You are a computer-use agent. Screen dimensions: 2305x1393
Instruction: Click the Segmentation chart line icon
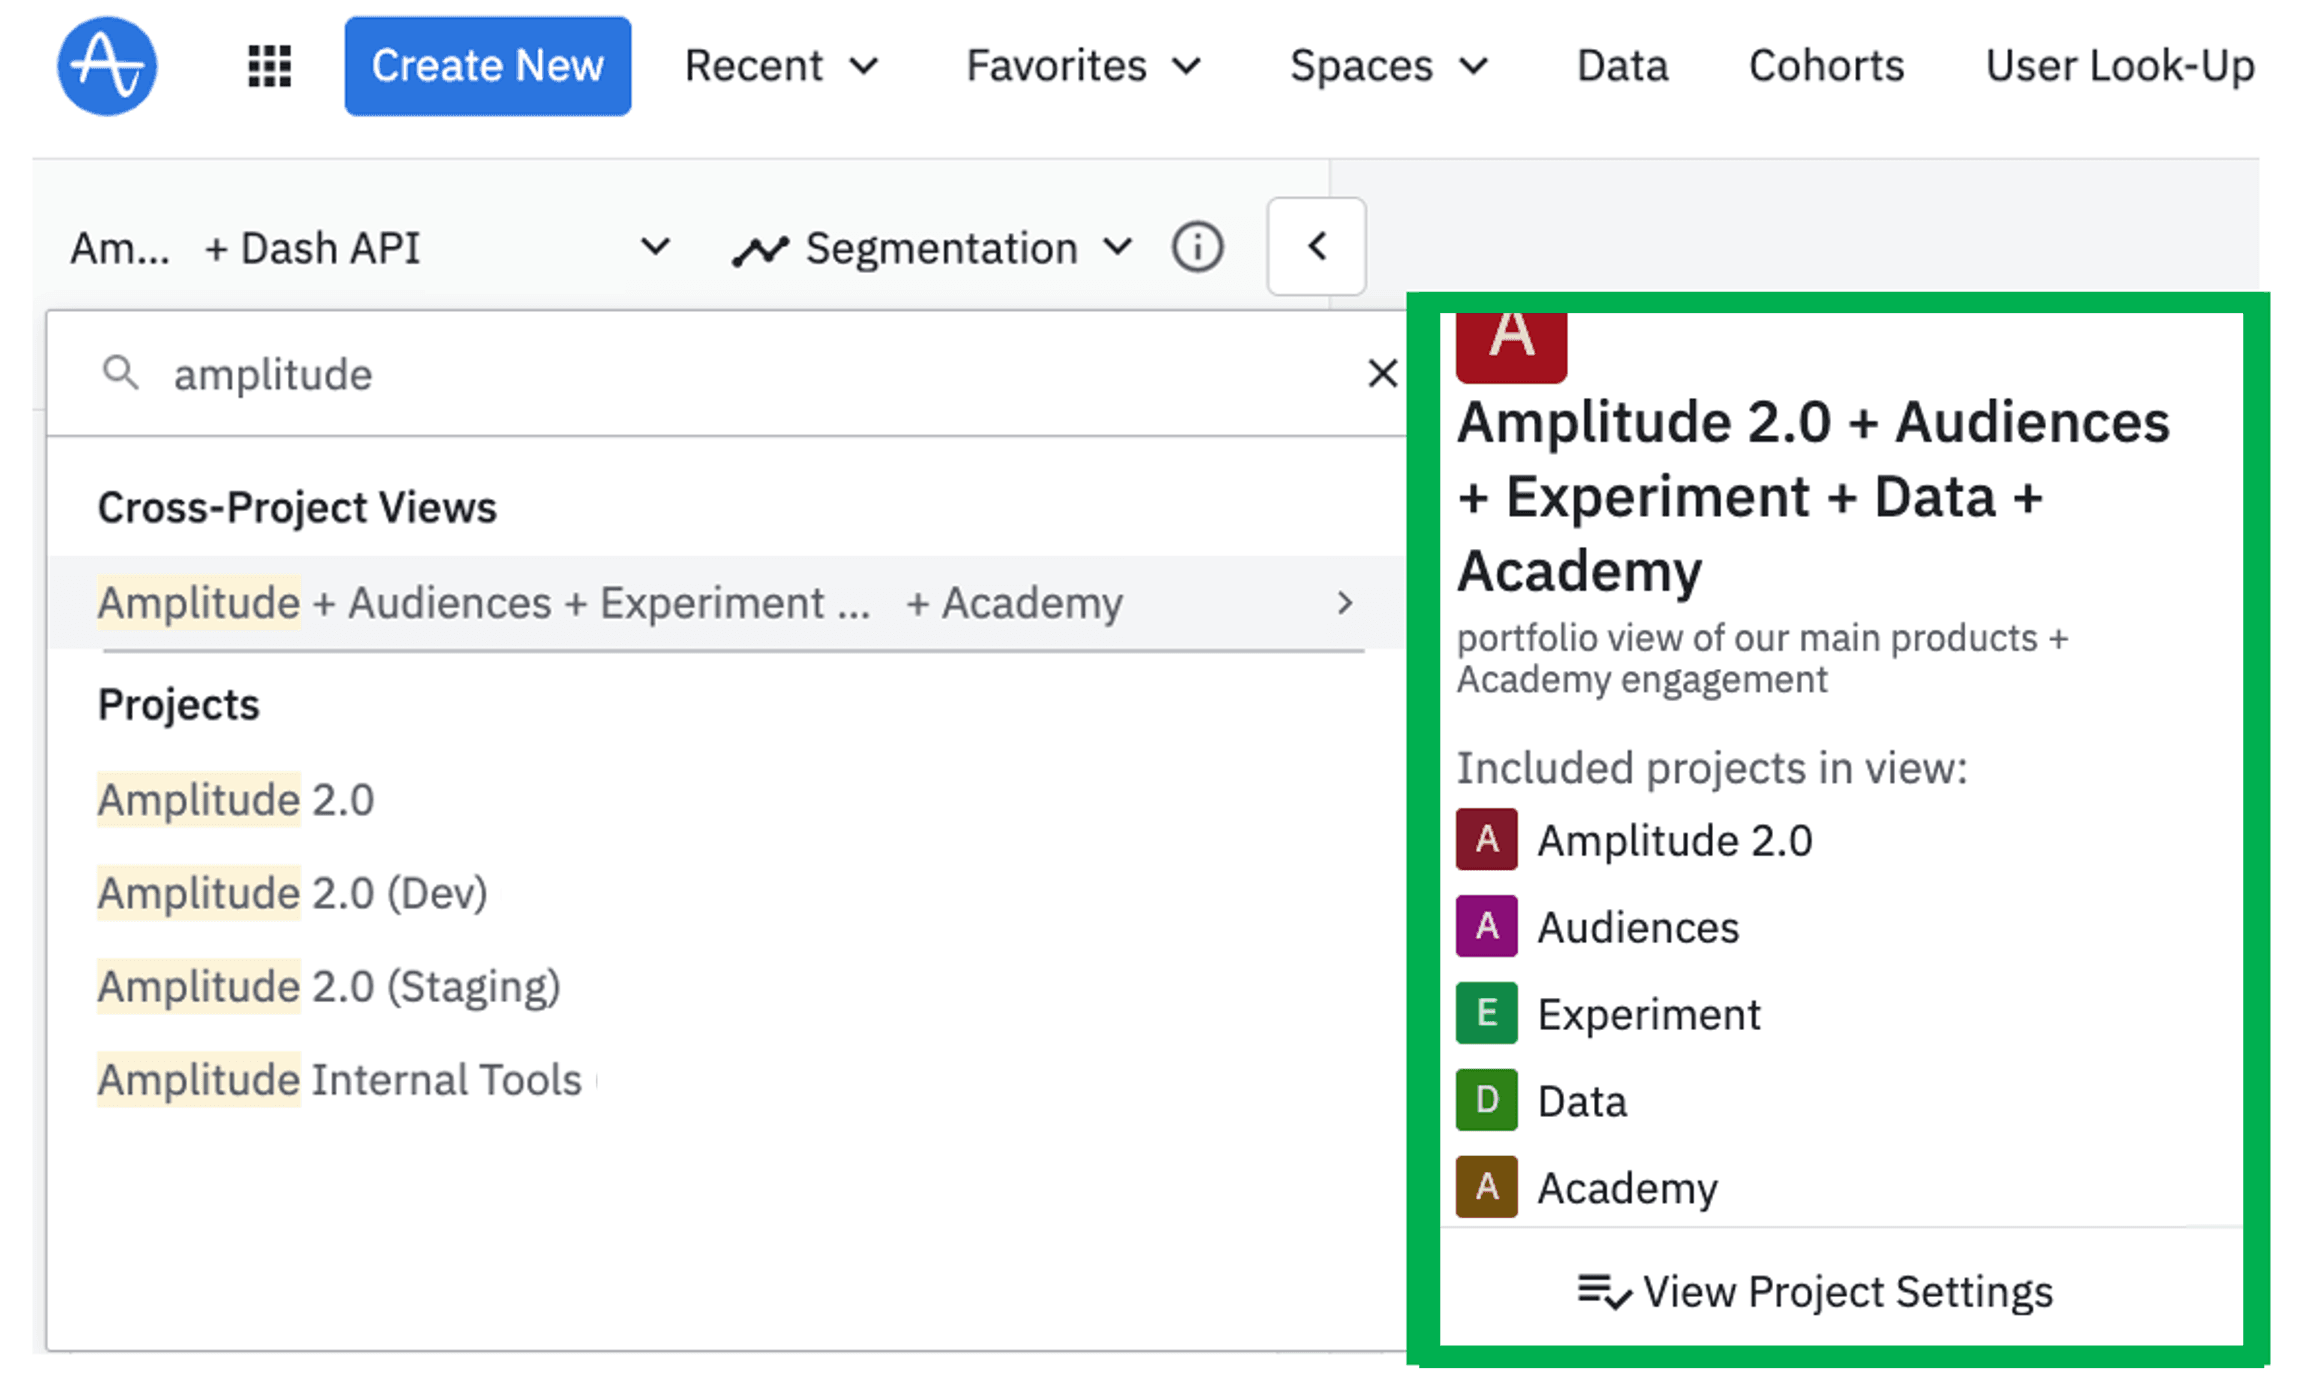click(x=760, y=250)
